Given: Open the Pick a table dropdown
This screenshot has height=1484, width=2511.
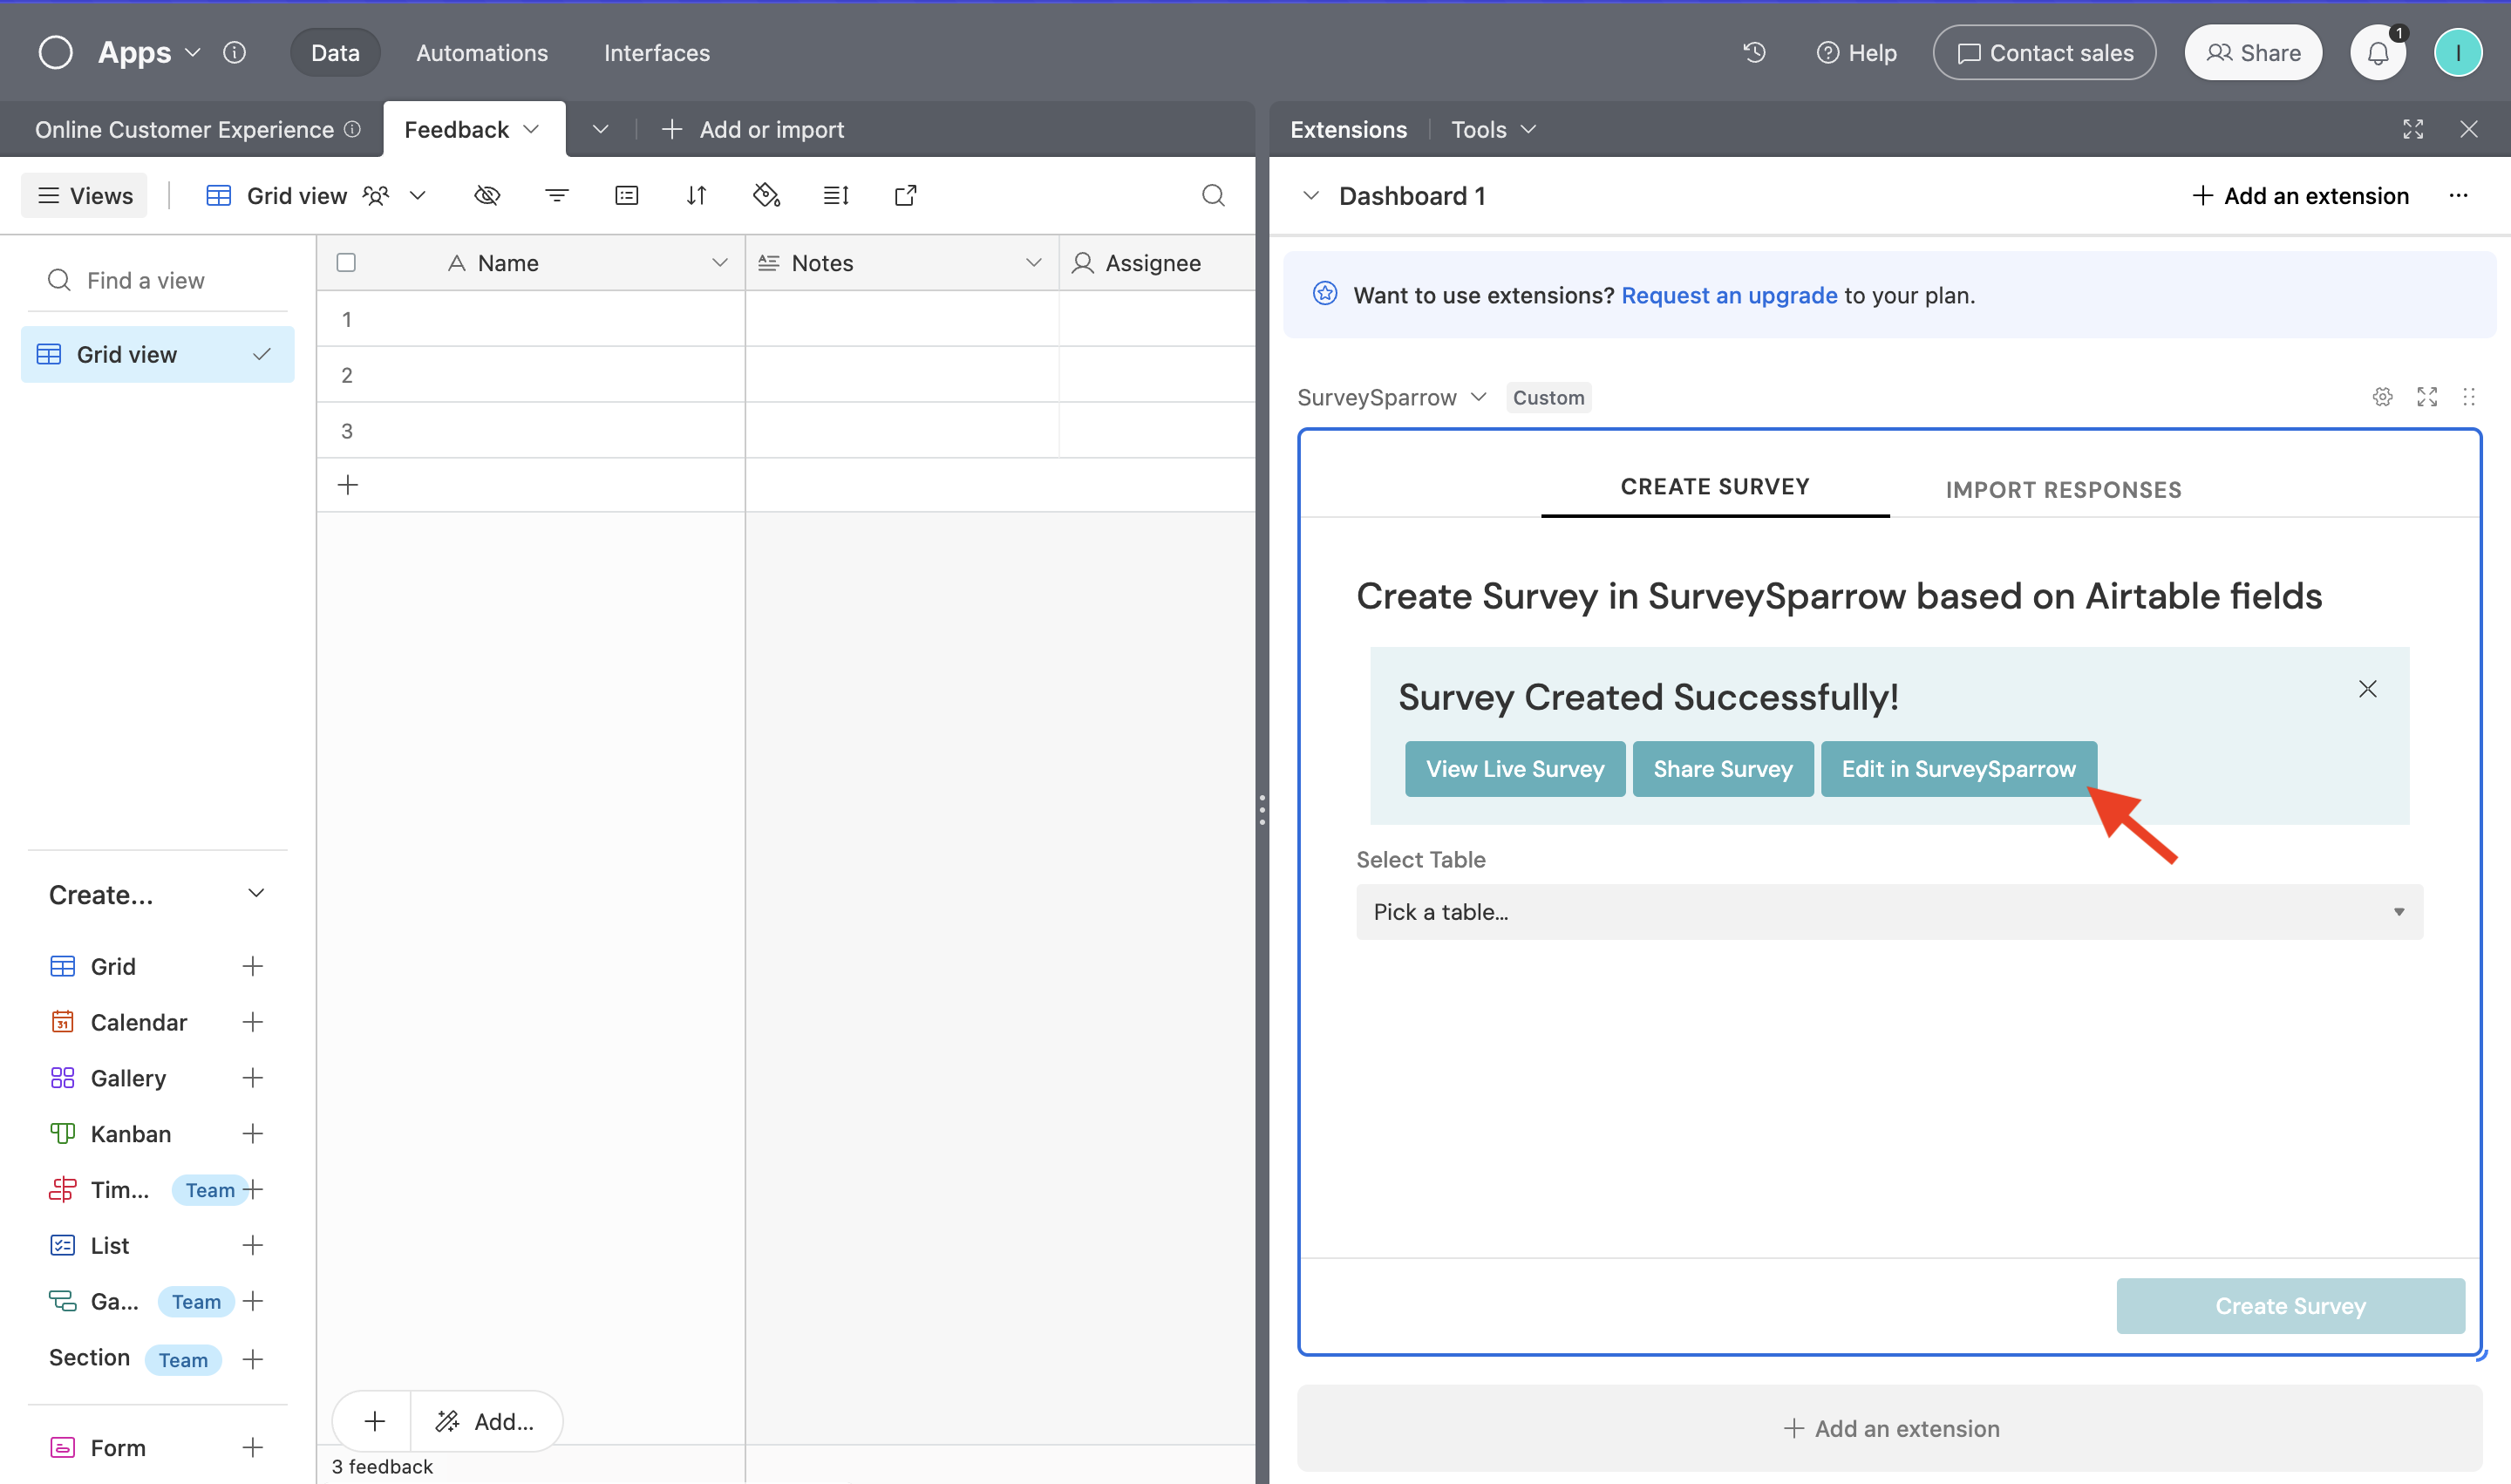Looking at the screenshot, I should [x=1889, y=911].
